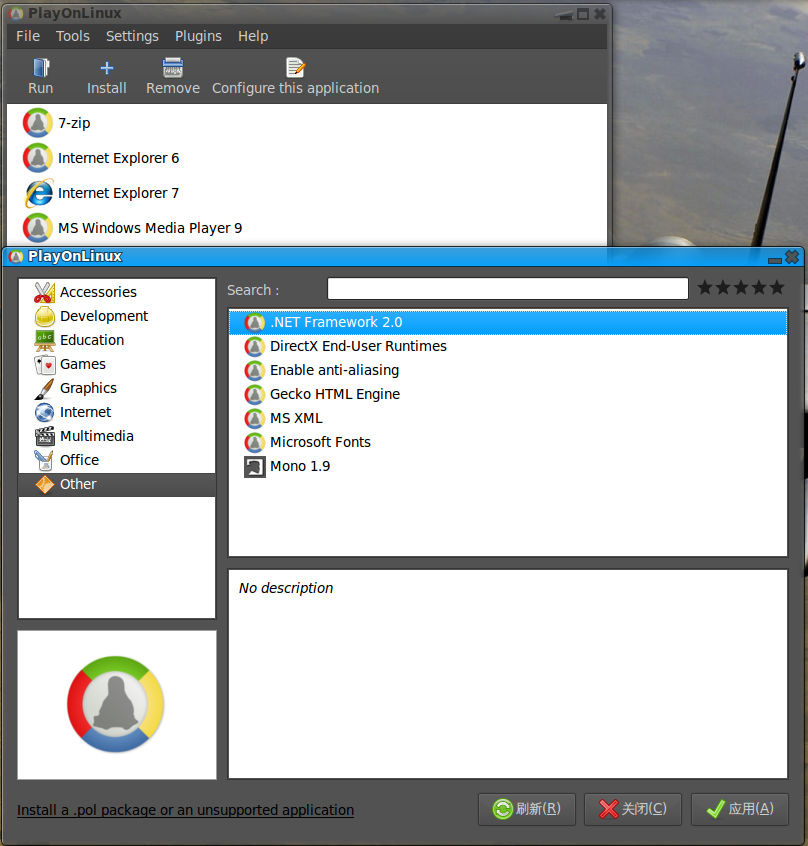Select 7-zip text in main window
The width and height of the screenshot is (808, 846).
74,124
